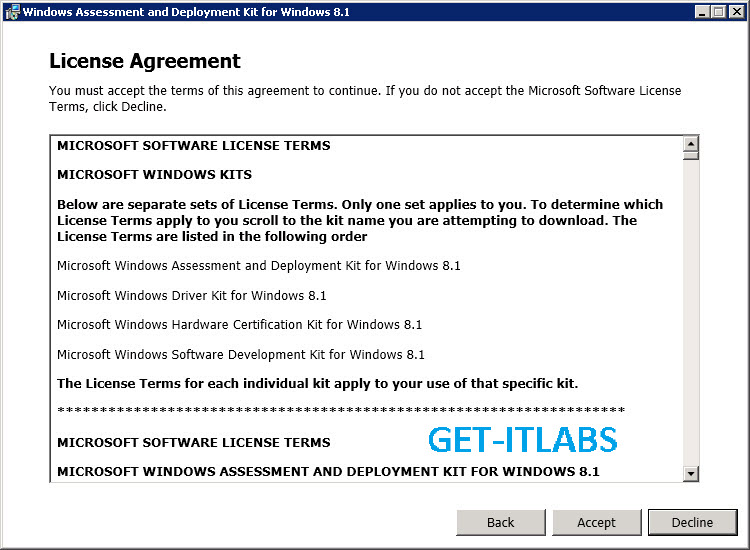Click the License Agreement heading
The image size is (750, 550).
(145, 61)
